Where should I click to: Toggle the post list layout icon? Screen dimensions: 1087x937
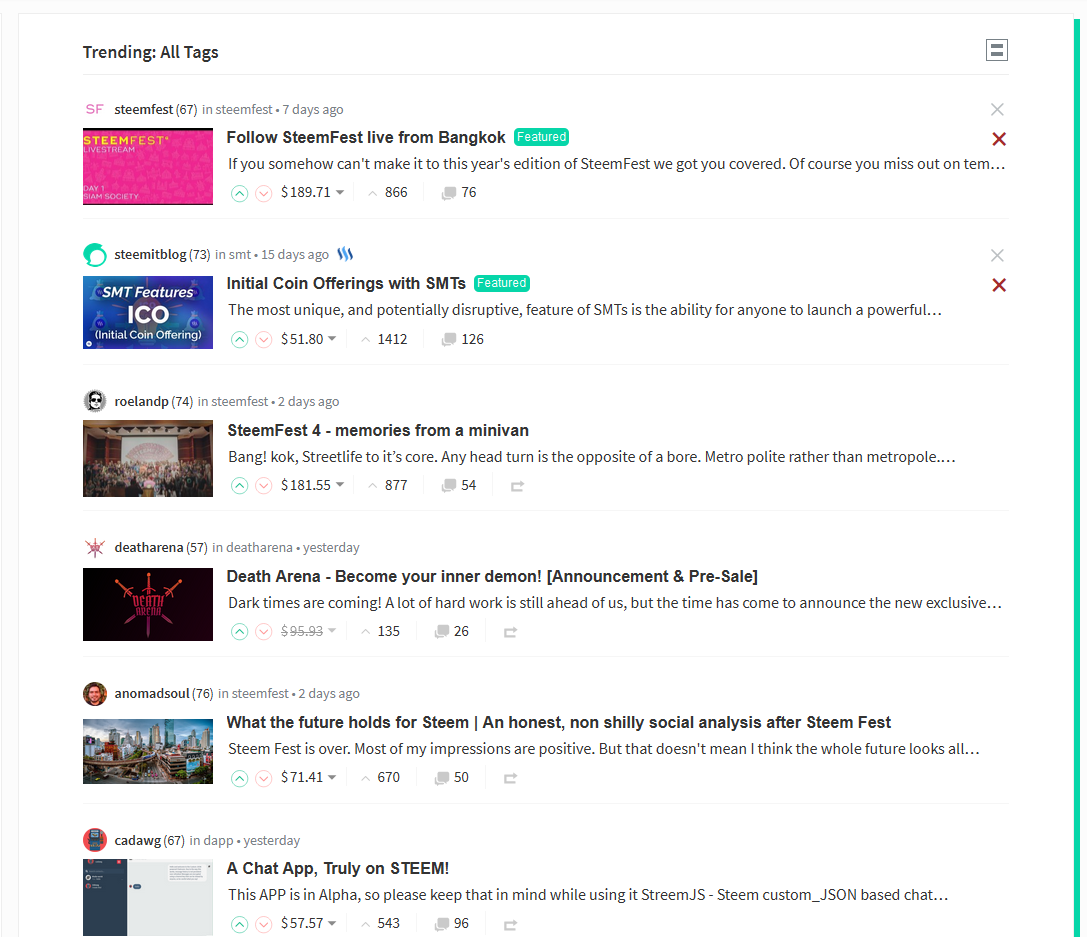996,50
